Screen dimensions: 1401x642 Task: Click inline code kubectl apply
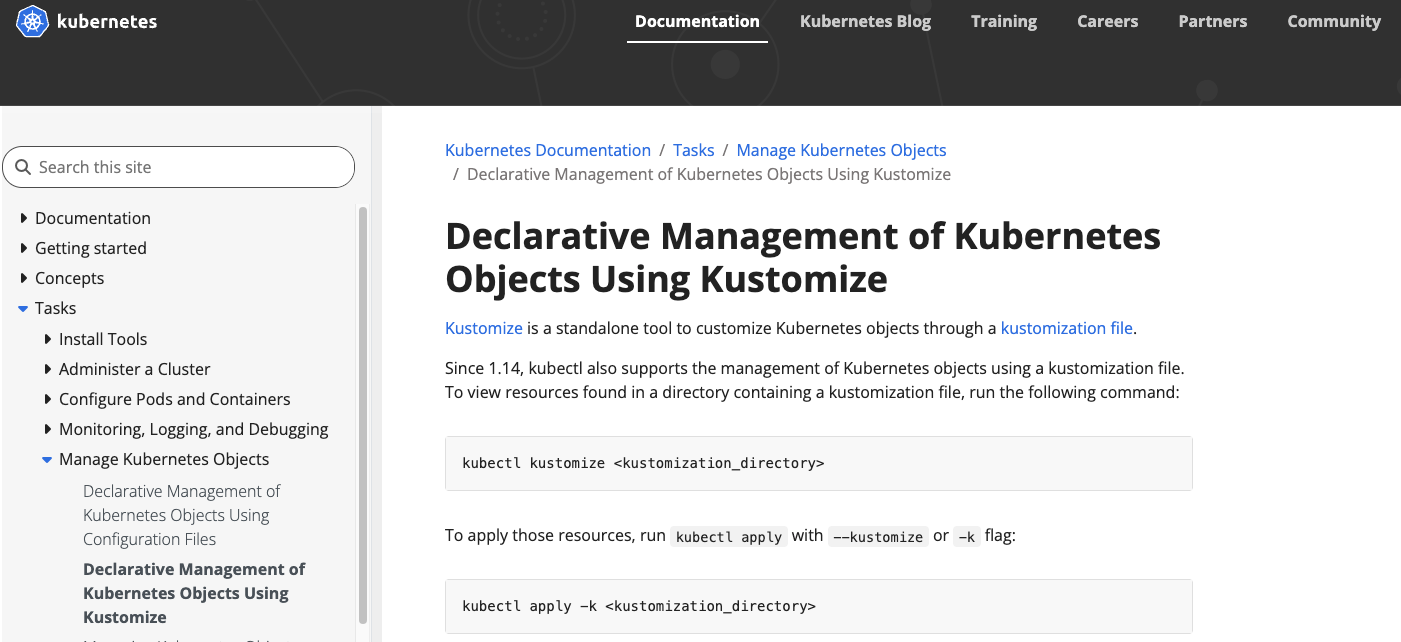729,536
